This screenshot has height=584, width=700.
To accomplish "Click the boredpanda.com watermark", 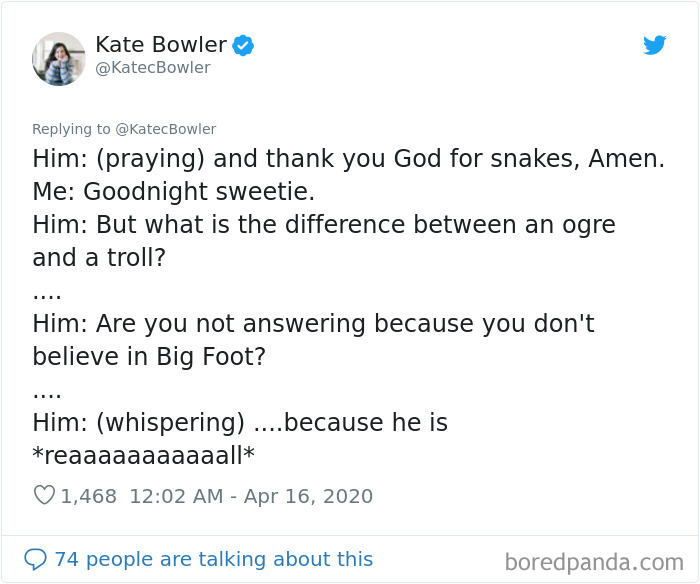I will pyautogui.click(x=593, y=561).
